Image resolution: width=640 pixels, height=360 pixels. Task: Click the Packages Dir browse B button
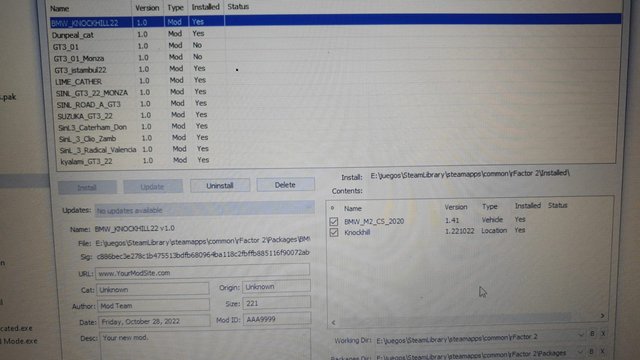click(591, 351)
